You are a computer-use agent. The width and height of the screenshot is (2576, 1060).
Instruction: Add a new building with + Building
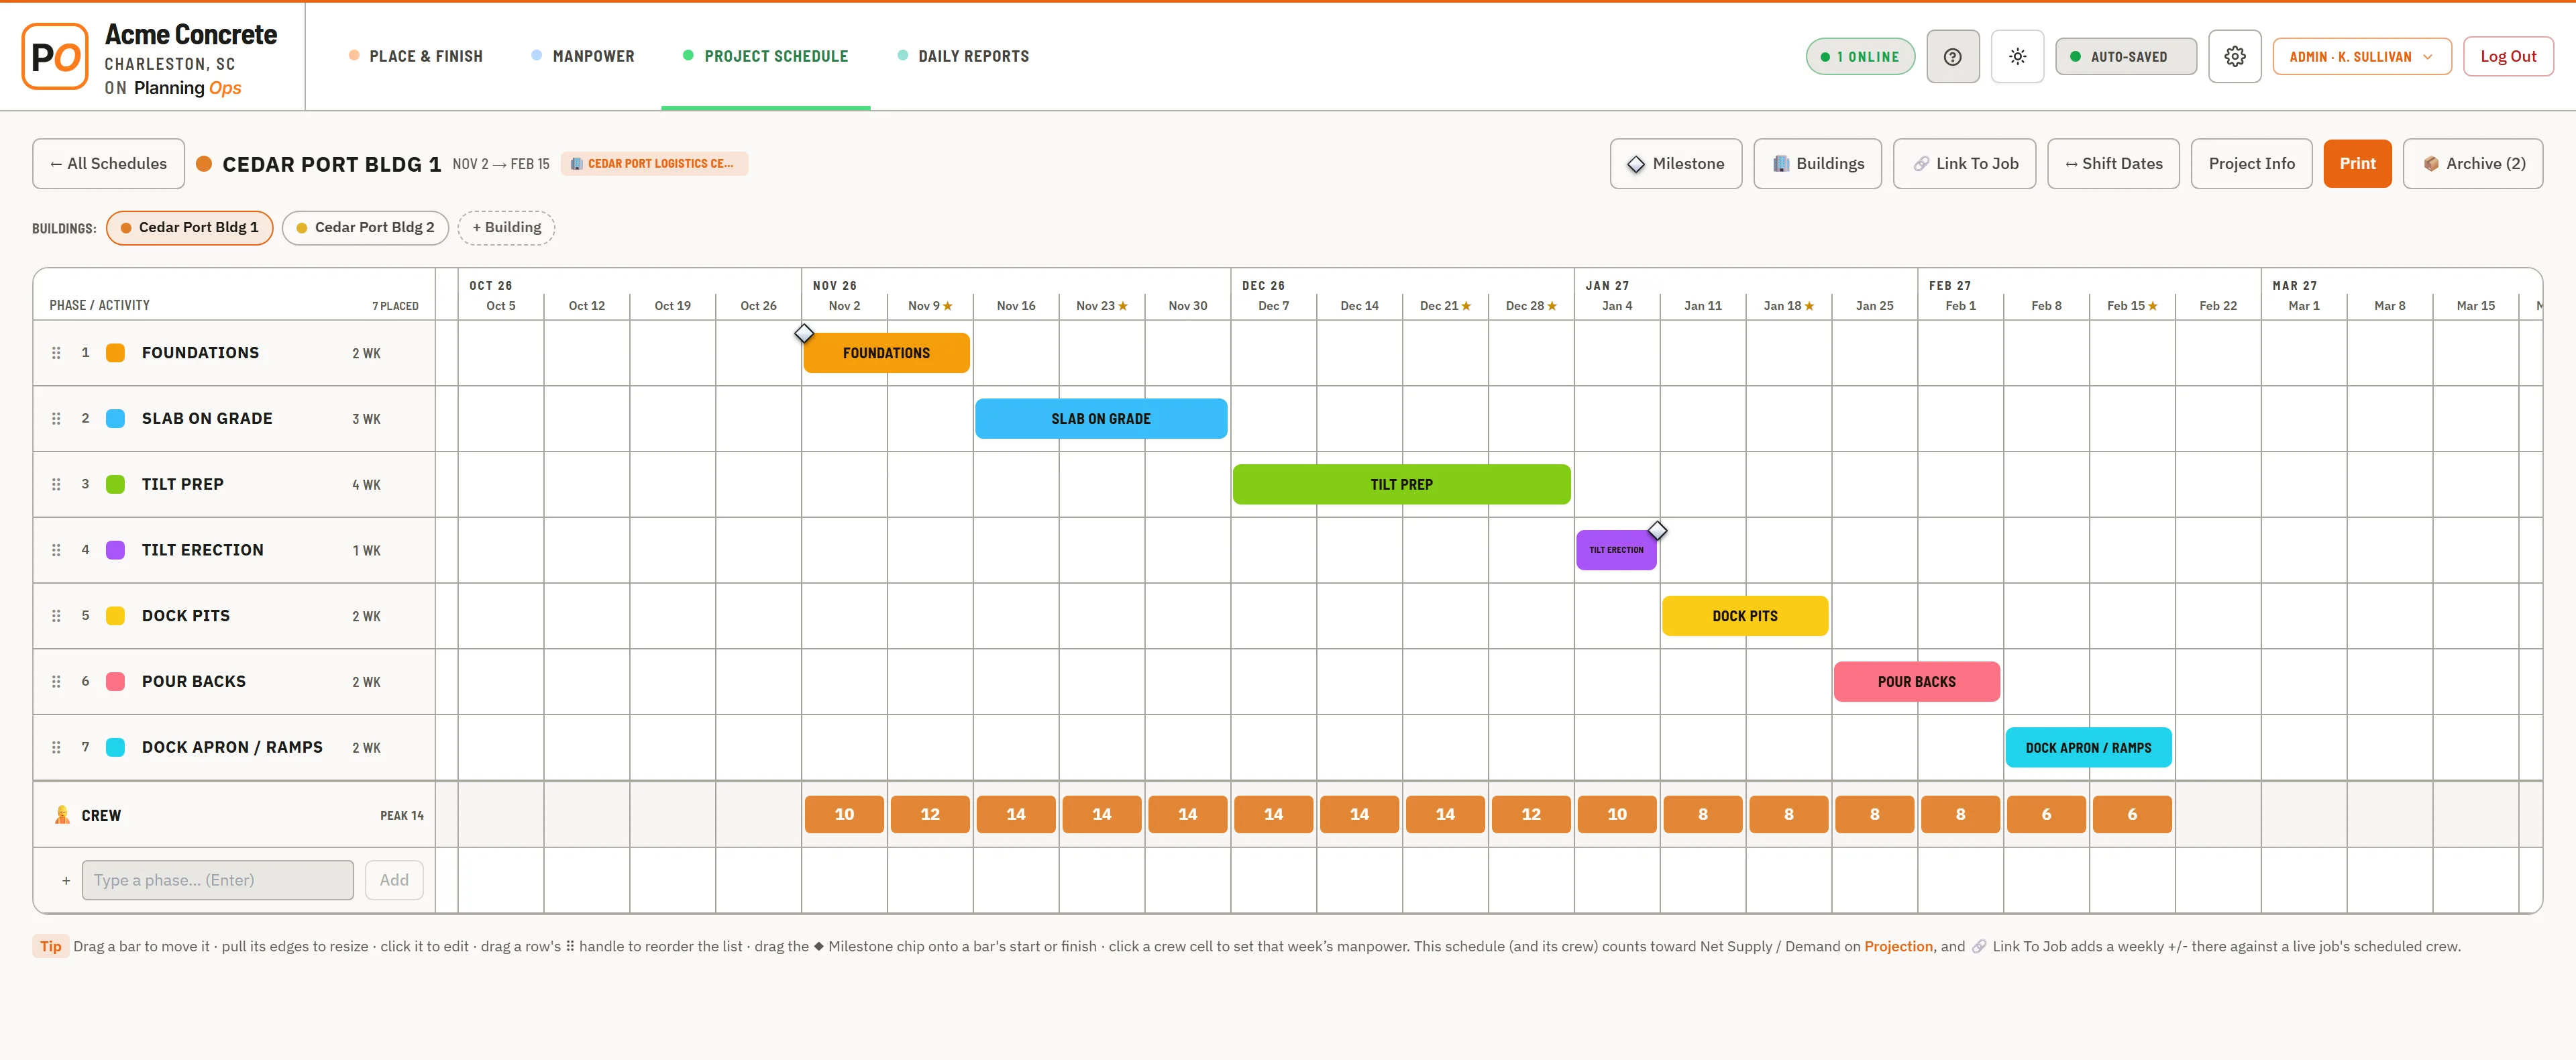tap(506, 228)
